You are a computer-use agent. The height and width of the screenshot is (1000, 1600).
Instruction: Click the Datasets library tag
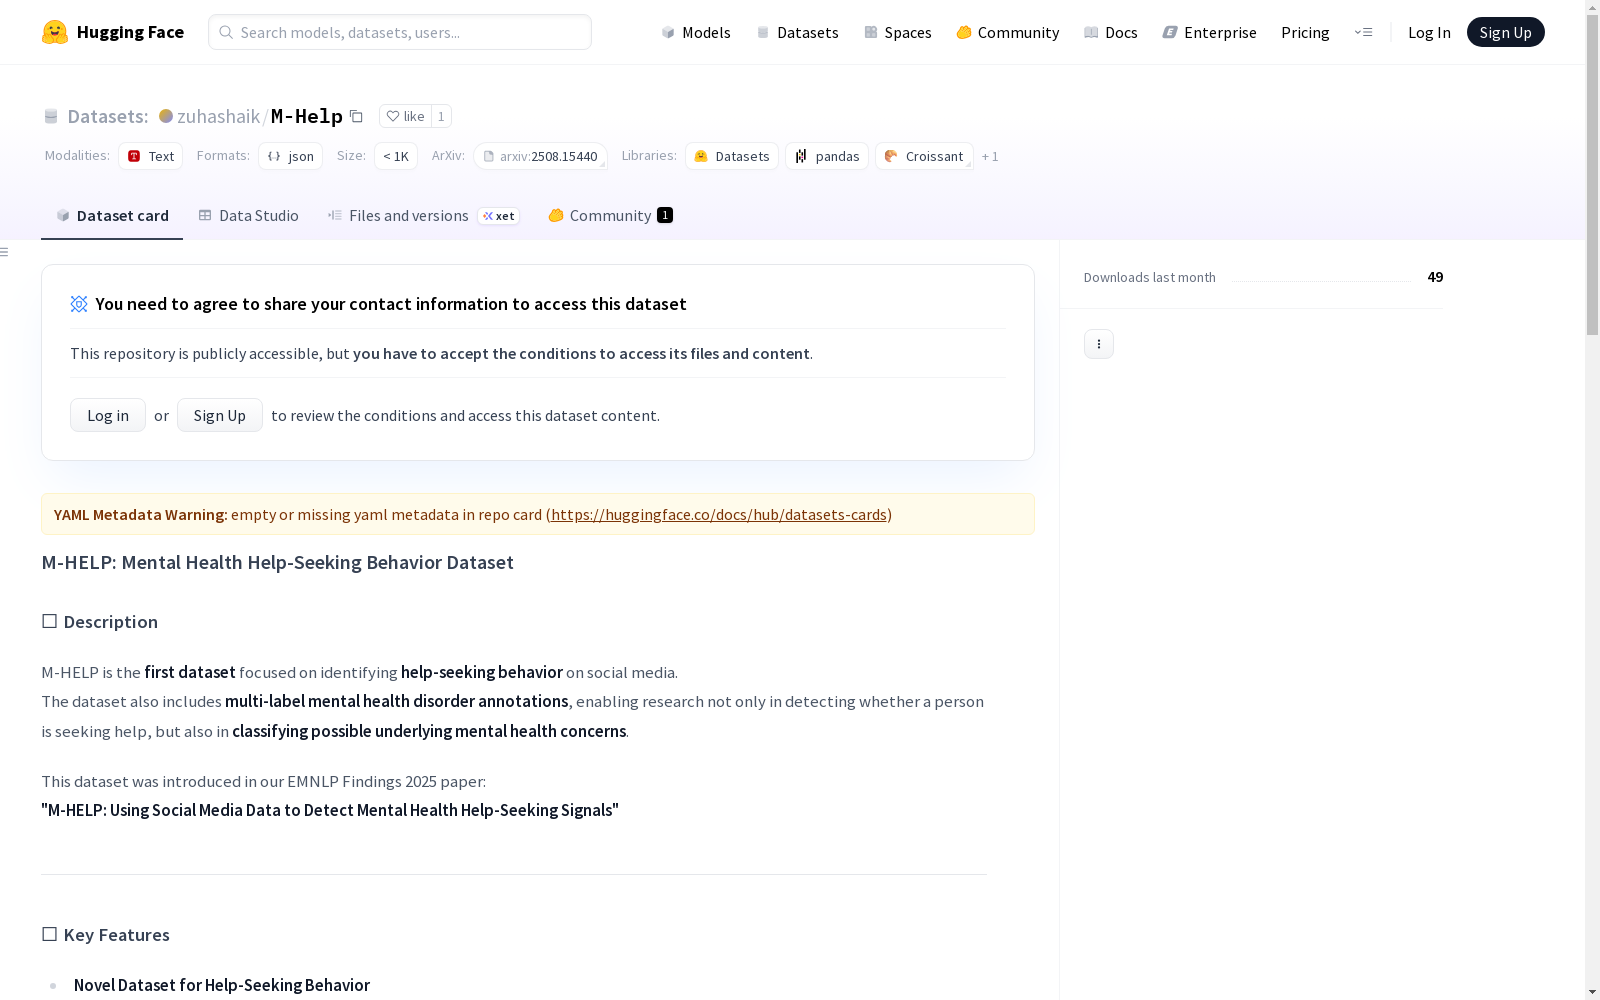tap(732, 156)
